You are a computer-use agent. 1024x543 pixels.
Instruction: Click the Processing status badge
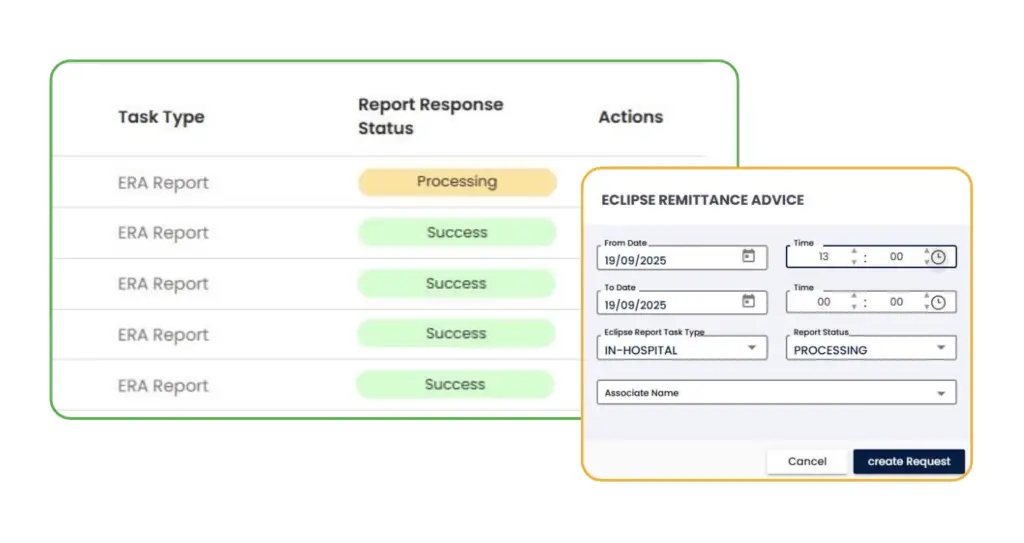pos(457,182)
